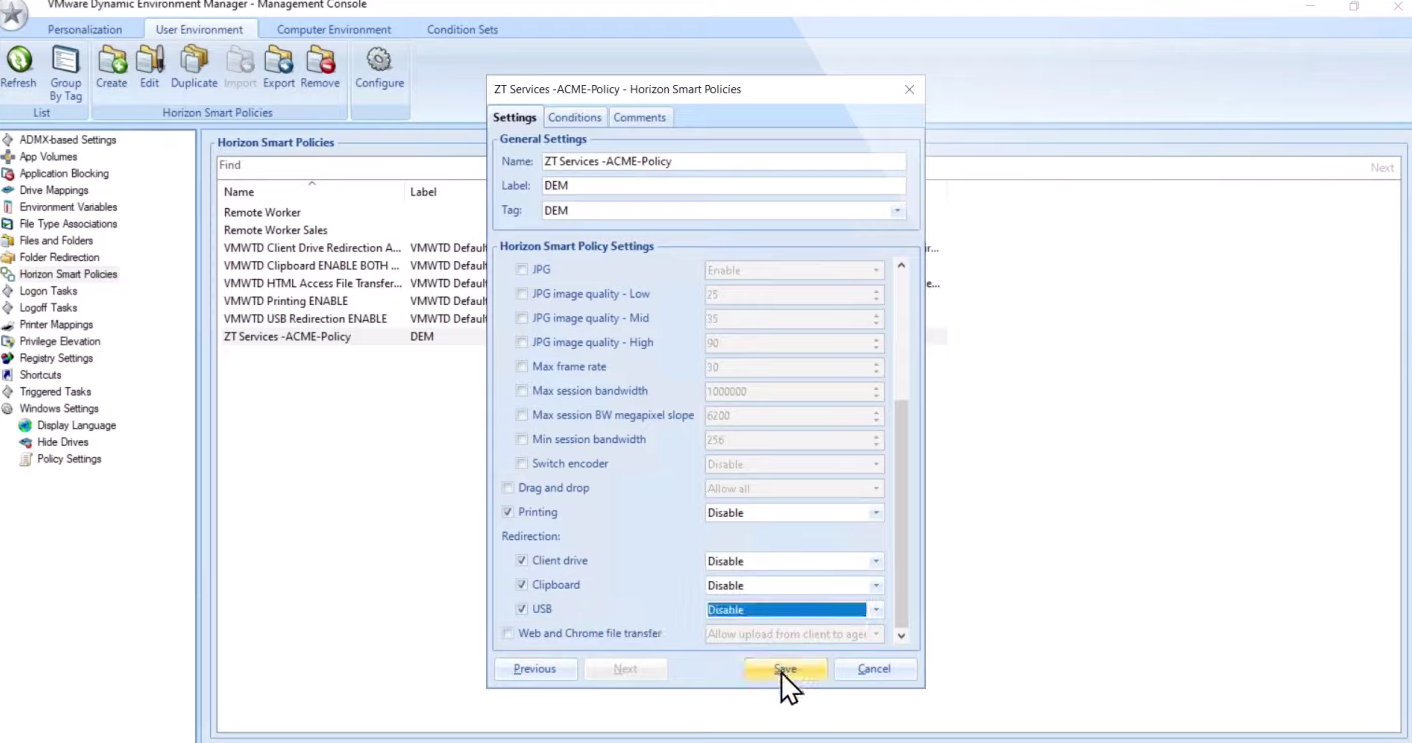Image resolution: width=1412 pixels, height=743 pixels.
Task: Select Display Language under Windows Settings
Action: click(x=76, y=426)
